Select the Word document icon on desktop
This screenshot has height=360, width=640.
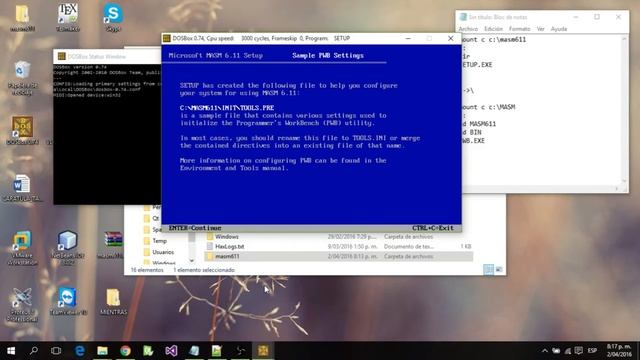[22, 188]
